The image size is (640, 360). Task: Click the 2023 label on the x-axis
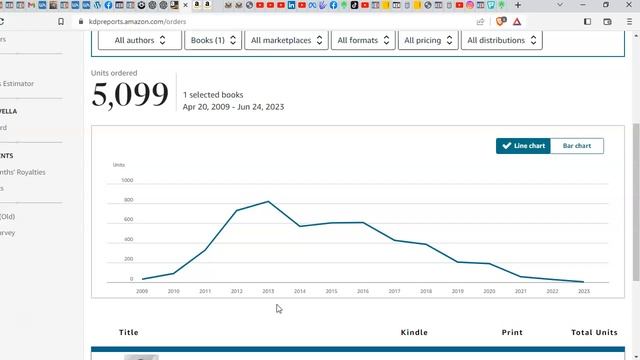[x=584, y=291]
